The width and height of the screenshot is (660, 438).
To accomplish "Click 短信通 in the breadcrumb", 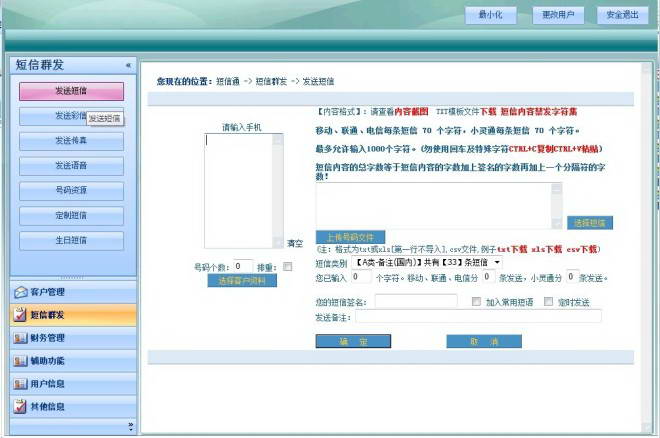I will point(228,82).
